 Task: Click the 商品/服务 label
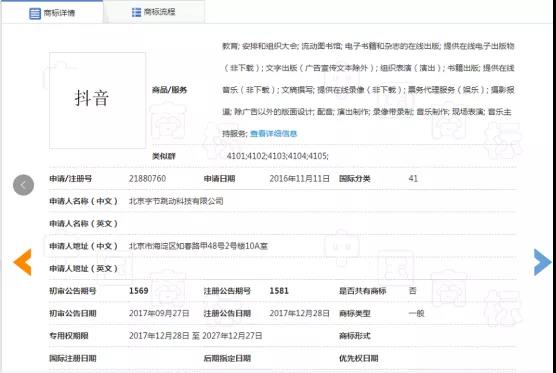click(169, 90)
